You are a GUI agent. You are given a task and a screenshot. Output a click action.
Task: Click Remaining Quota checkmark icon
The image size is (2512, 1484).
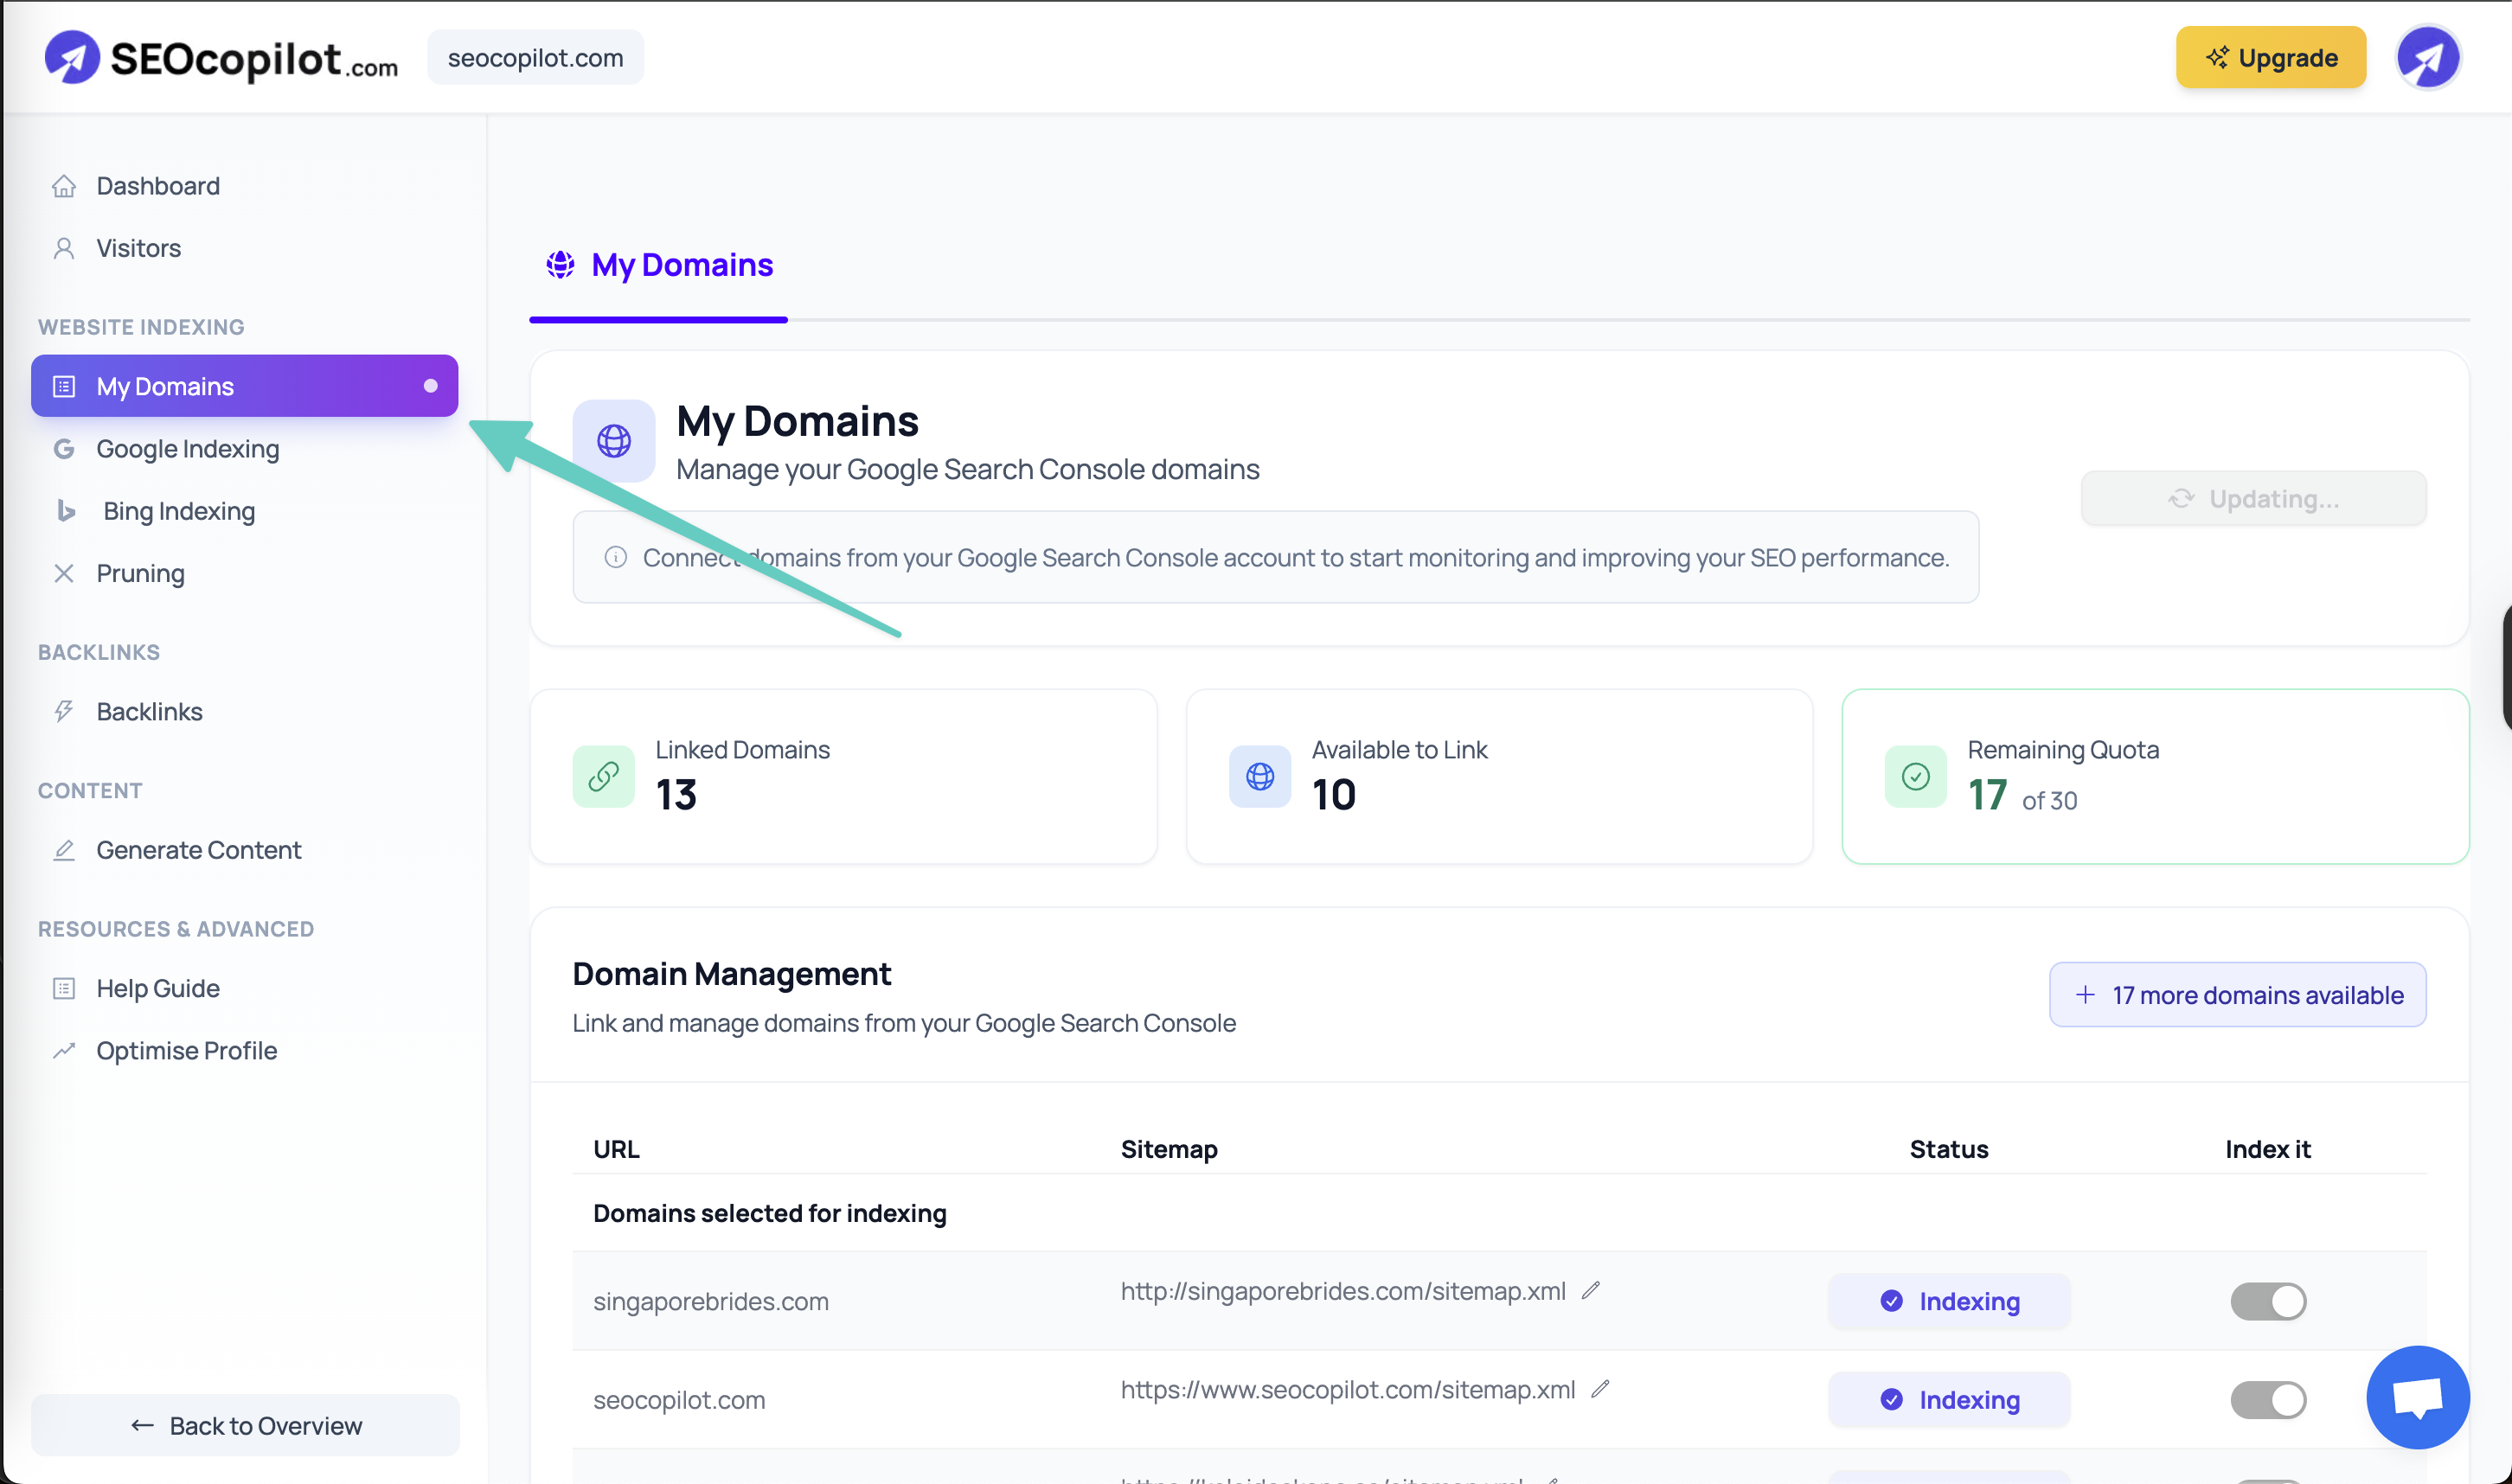[x=1915, y=776]
